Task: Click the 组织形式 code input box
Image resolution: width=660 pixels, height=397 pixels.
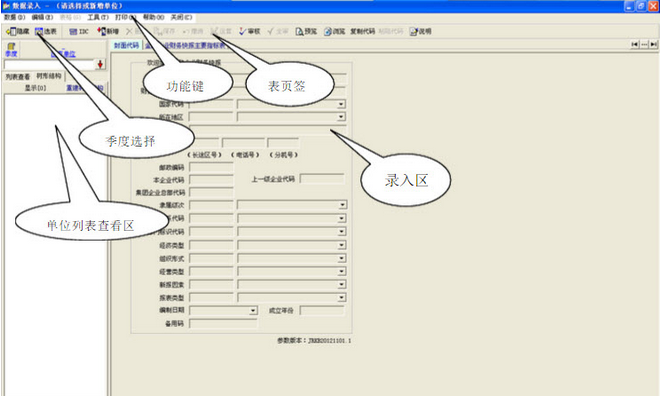Action: (x=211, y=258)
